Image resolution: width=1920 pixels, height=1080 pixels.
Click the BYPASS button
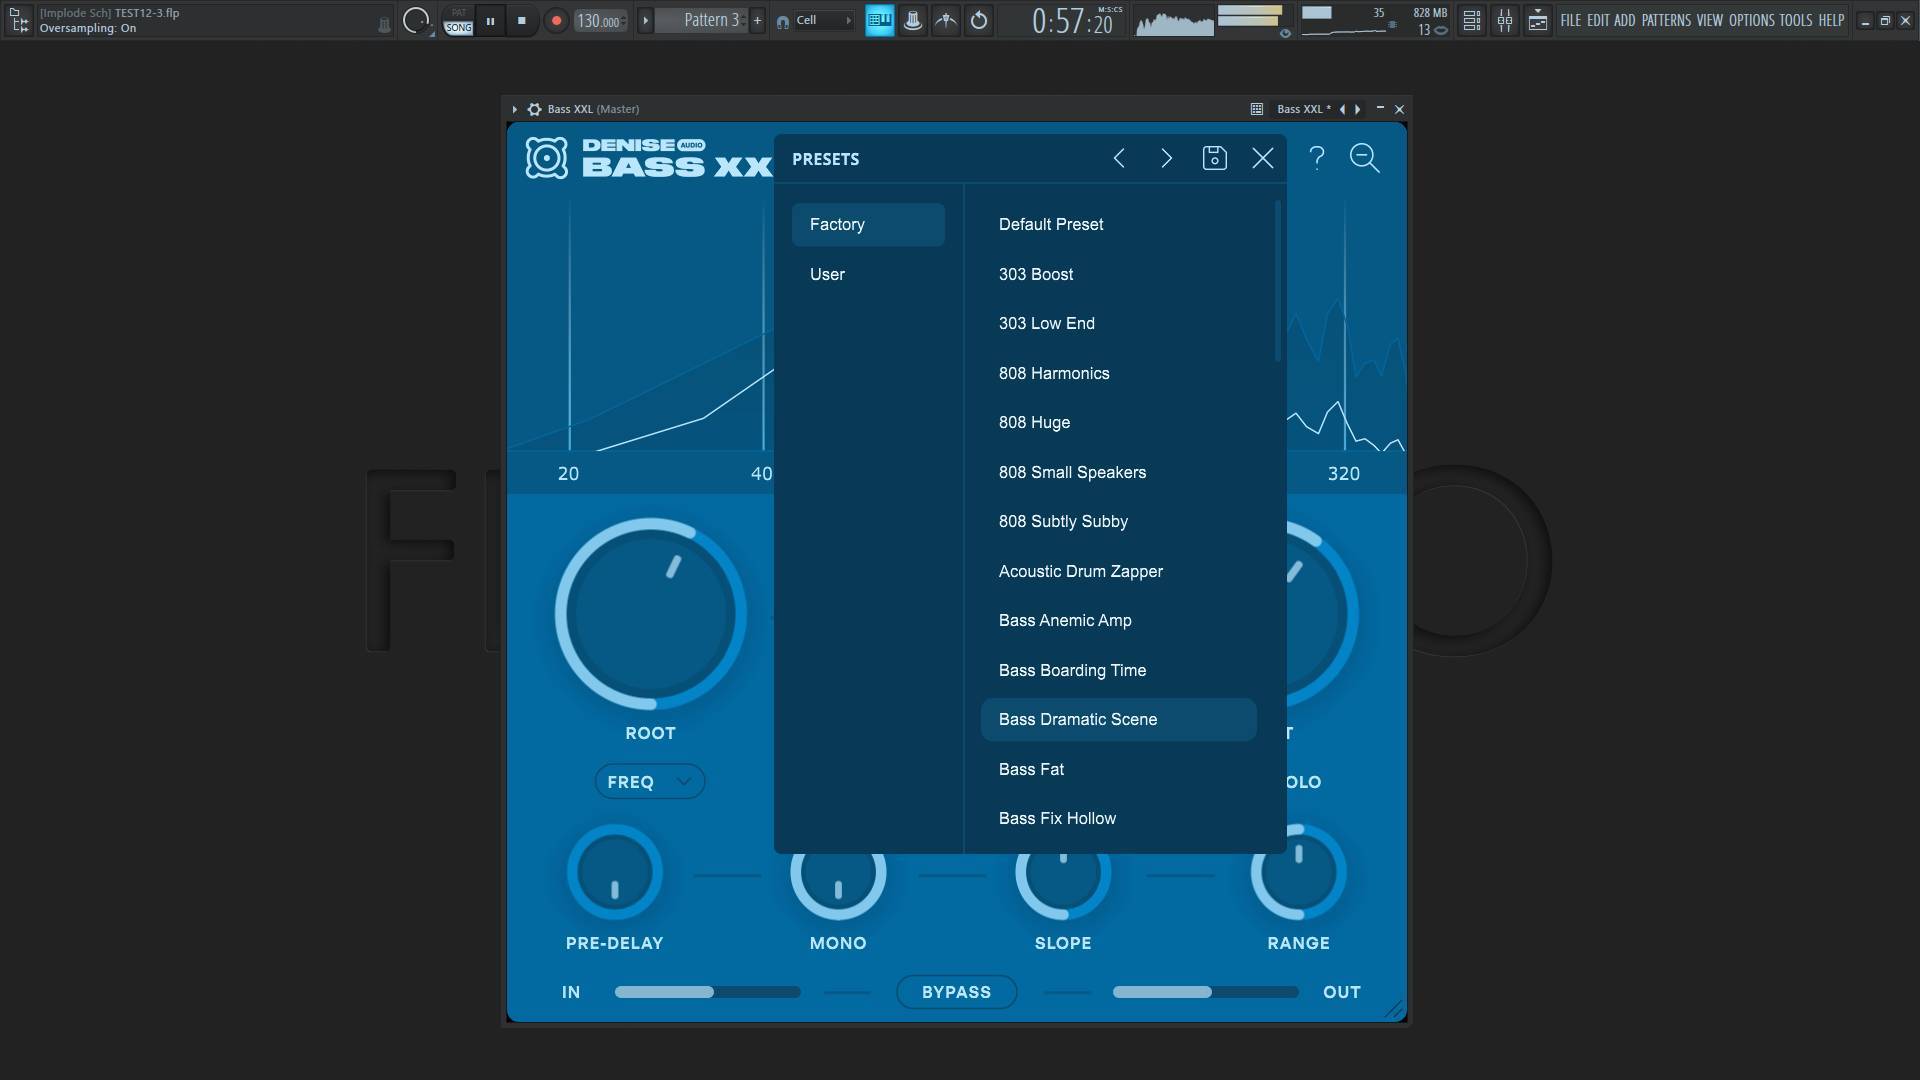pos(956,992)
